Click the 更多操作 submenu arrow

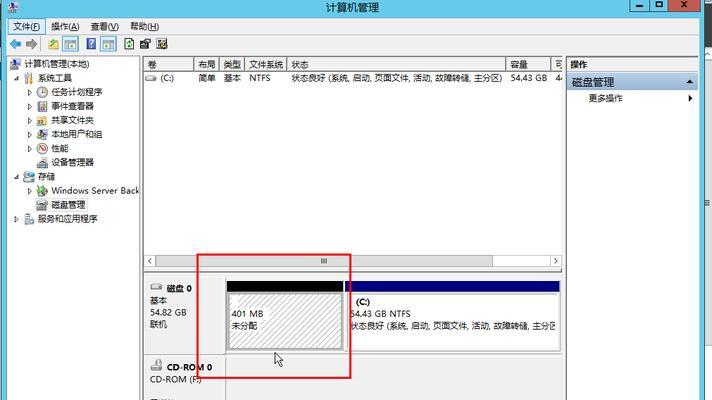point(690,98)
